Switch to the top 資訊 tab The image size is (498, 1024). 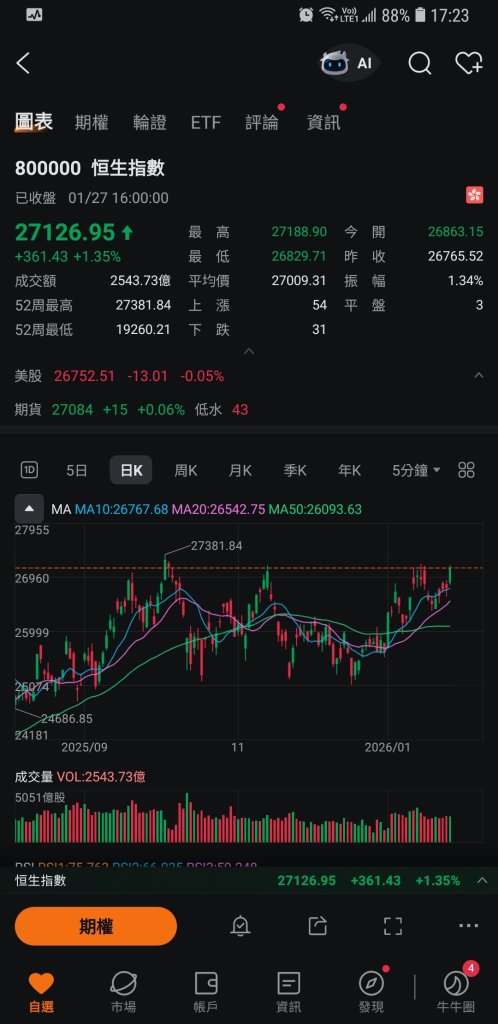point(323,122)
